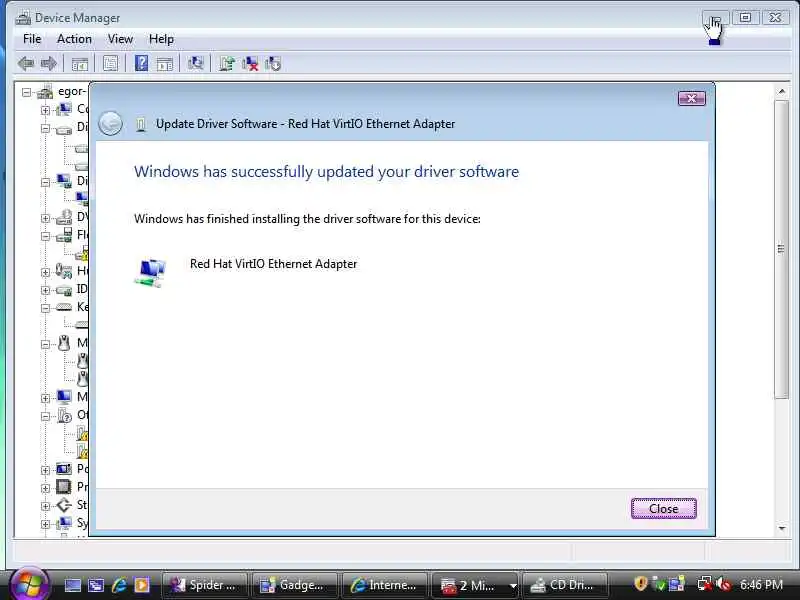Click the Forward arrow in Device Manager toolbar
Viewport: 800px width, 600px height.
click(48, 64)
